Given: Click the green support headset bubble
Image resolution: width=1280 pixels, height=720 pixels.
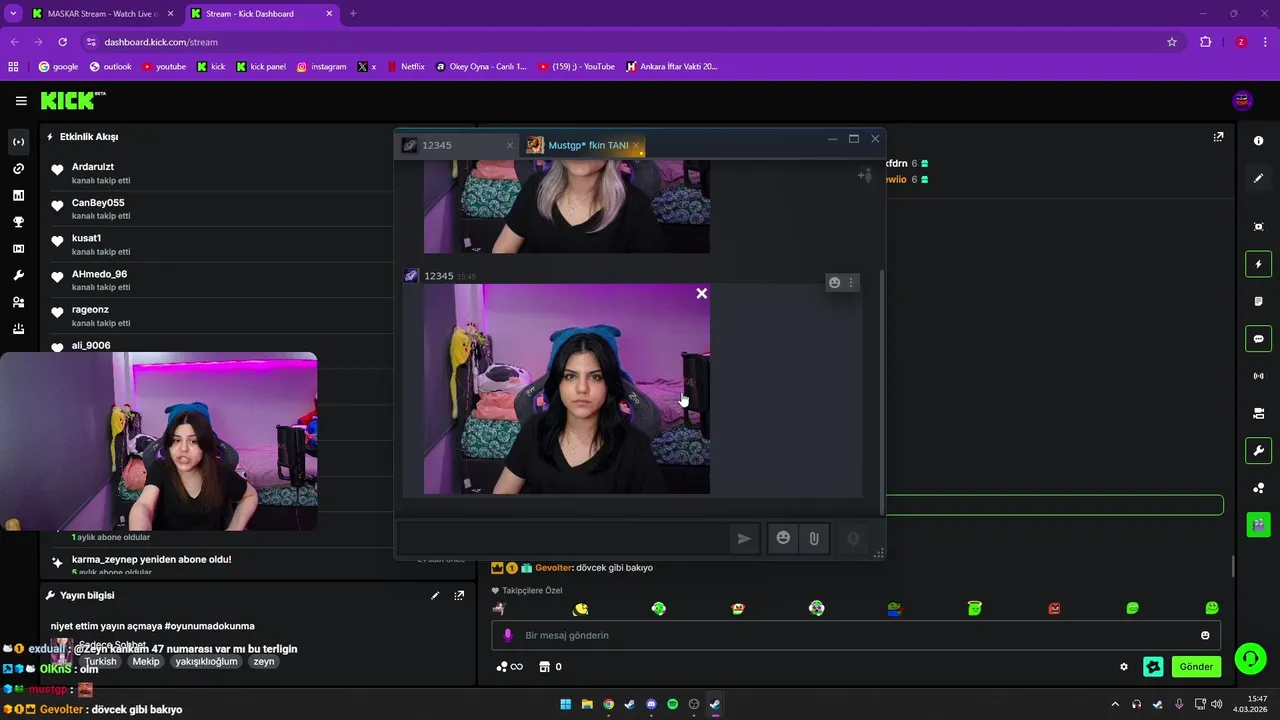Looking at the screenshot, I should point(1250,658).
